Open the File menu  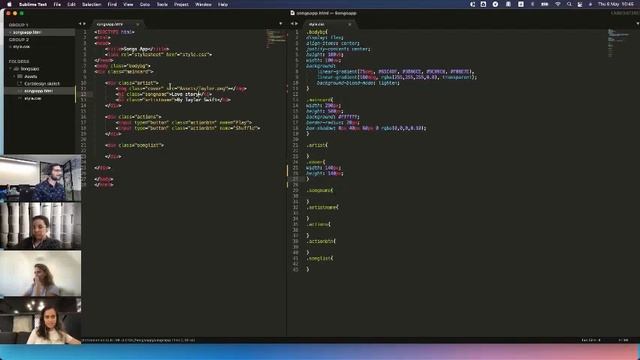pos(58,4)
